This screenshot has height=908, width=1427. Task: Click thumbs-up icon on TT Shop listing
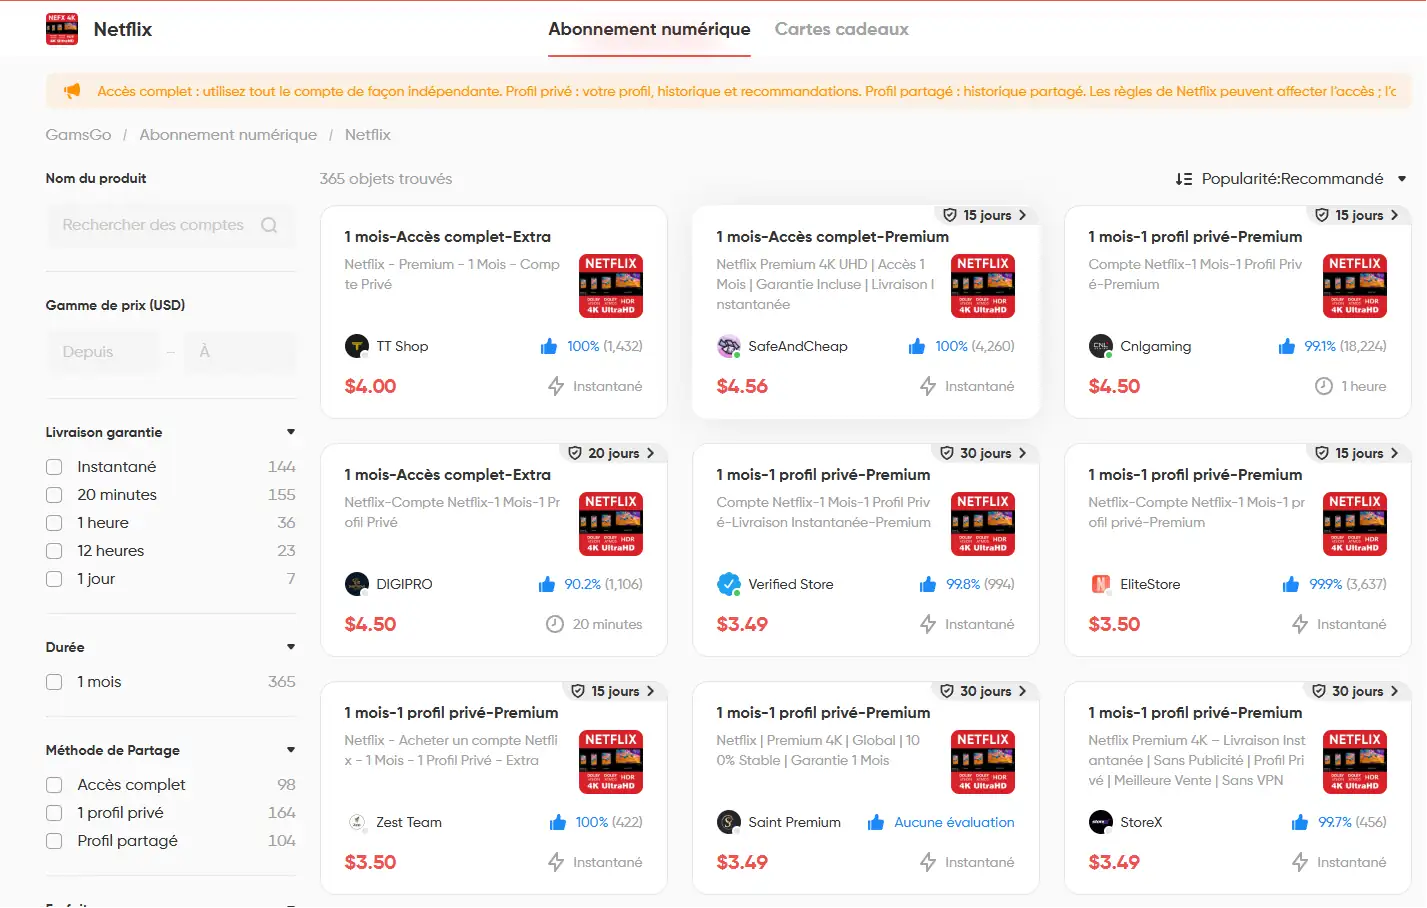coord(549,346)
